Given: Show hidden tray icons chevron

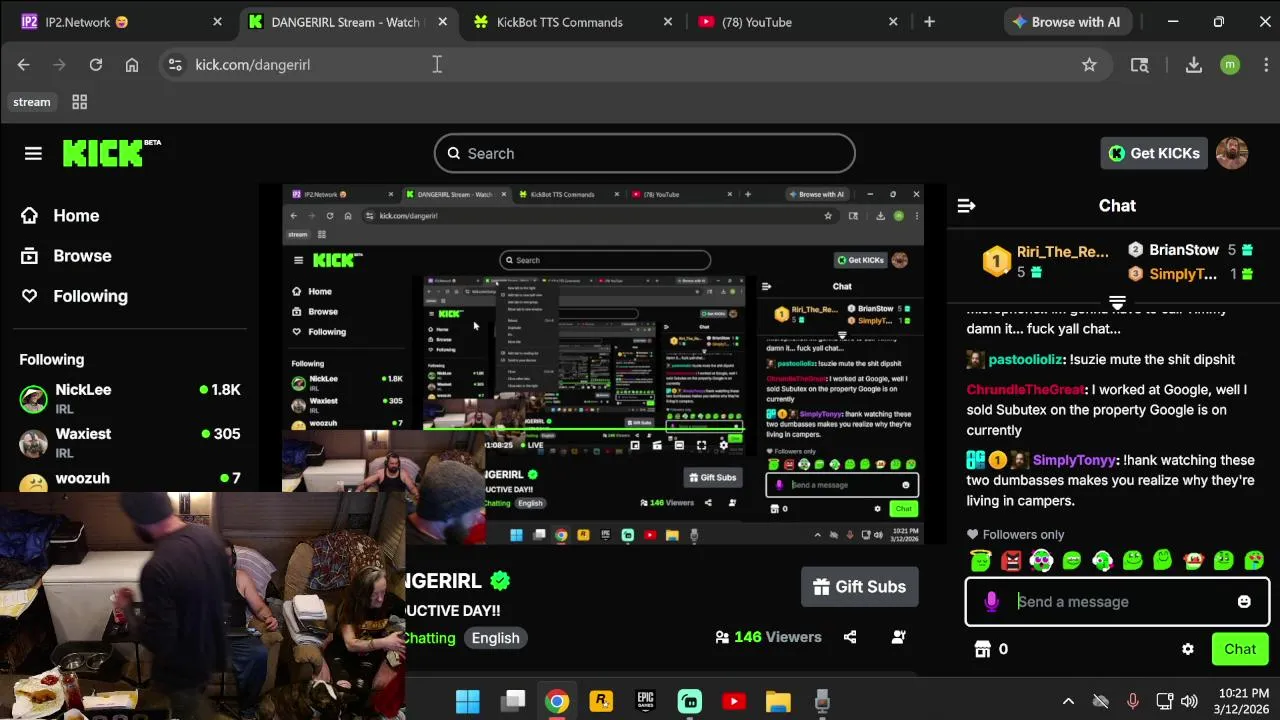Looking at the screenshot, I should (x=1068, y=702).
